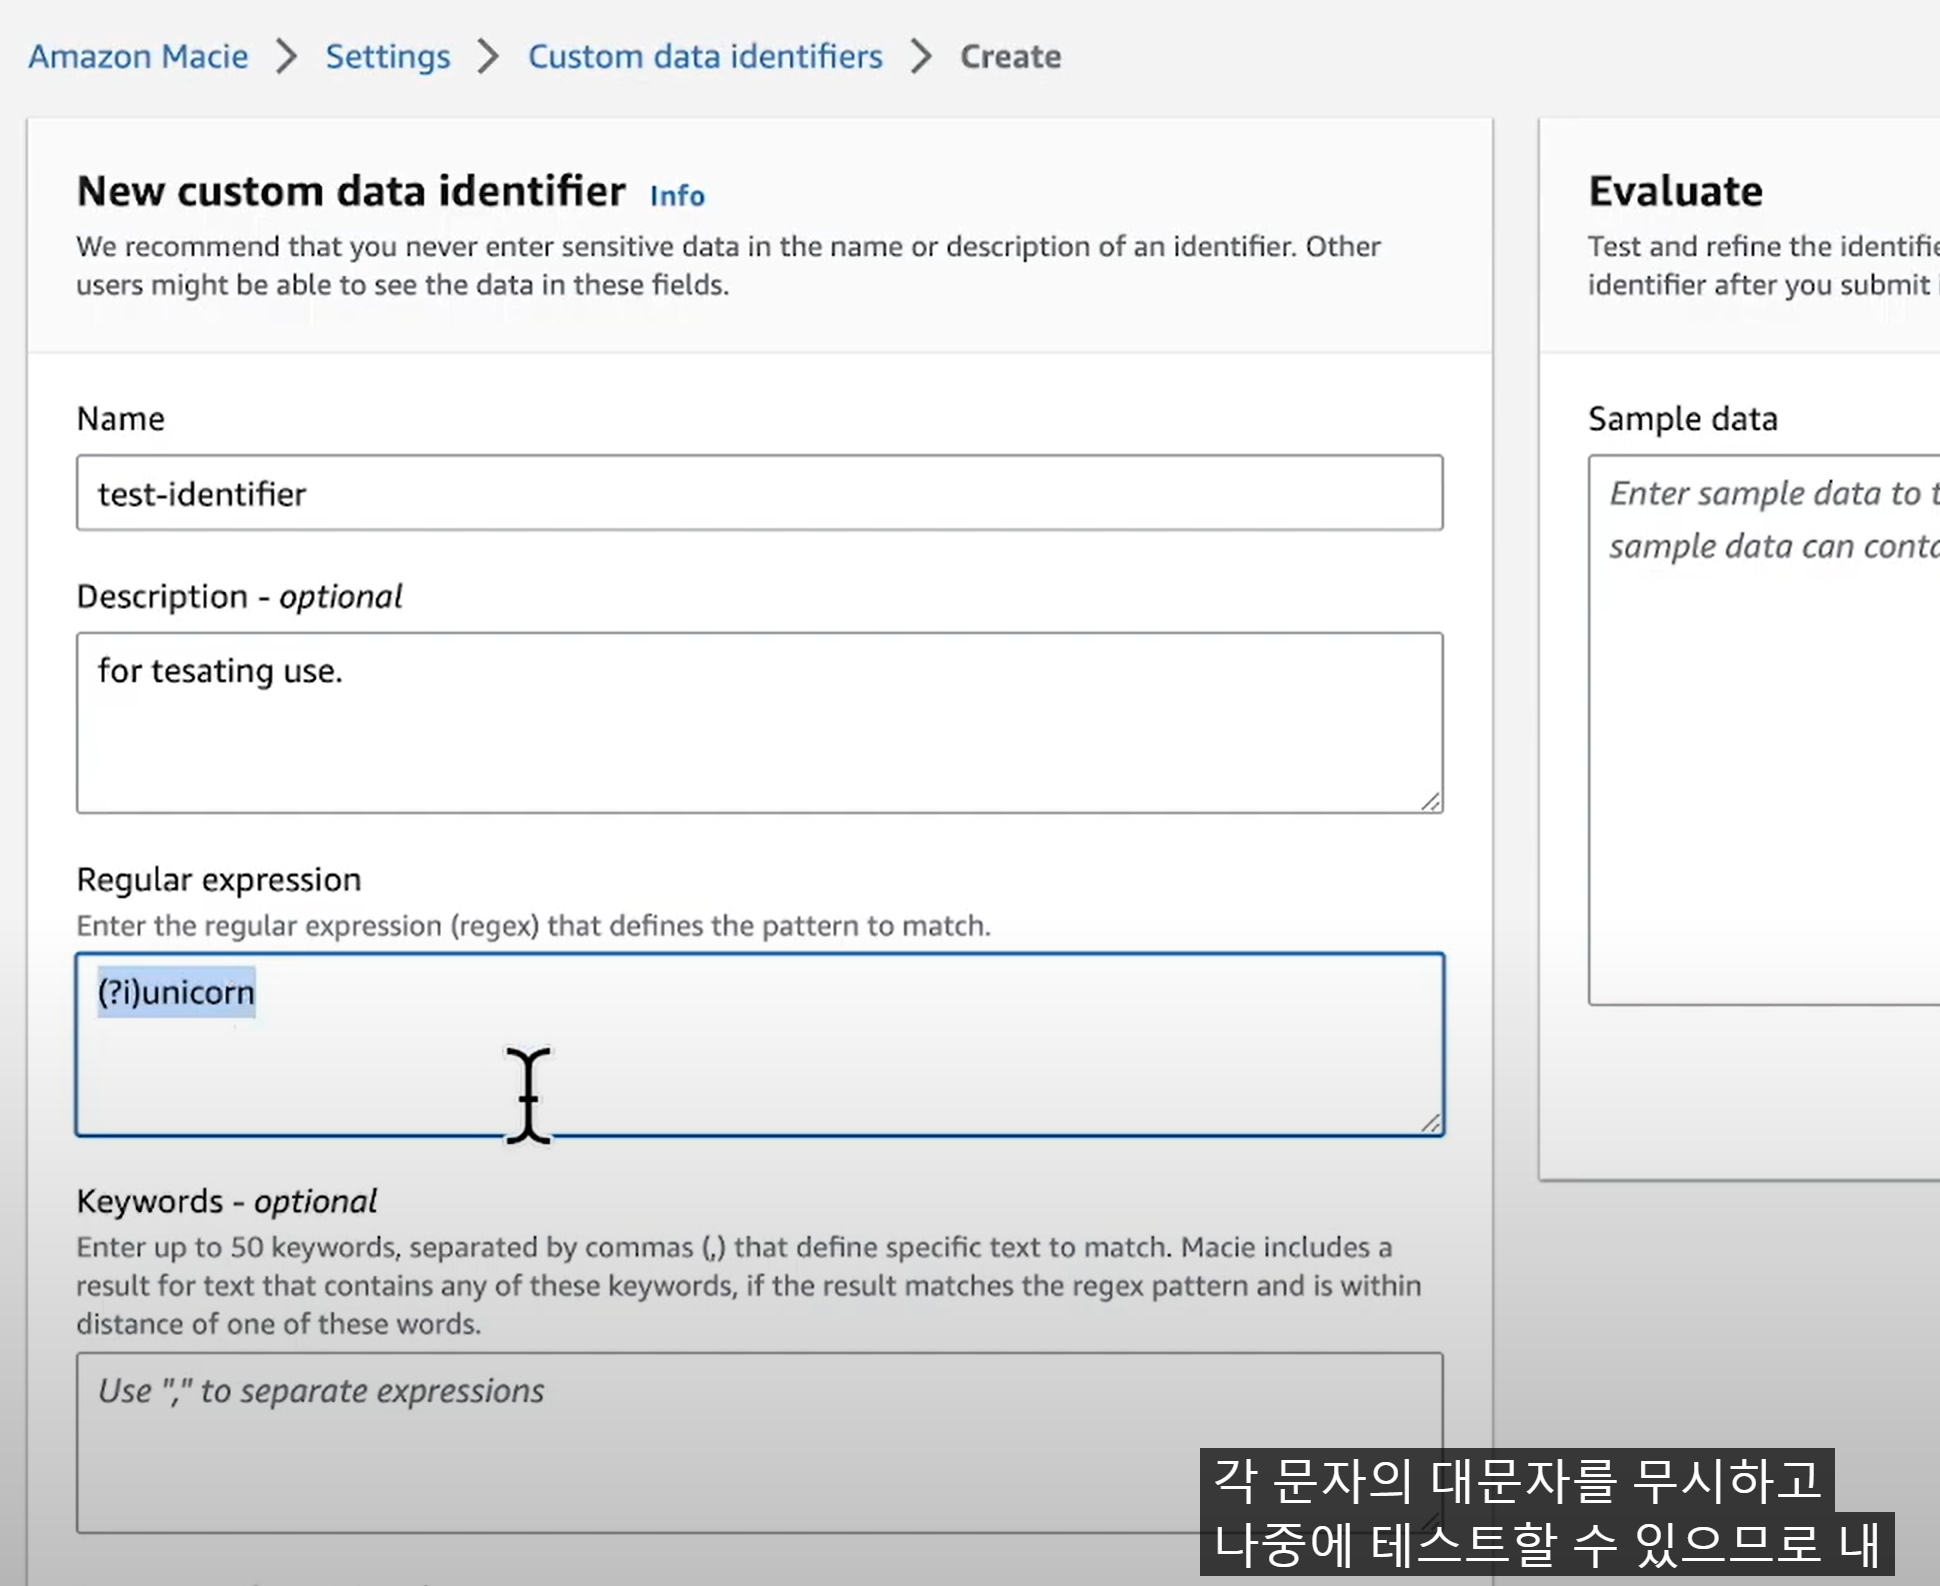Screen dimensions: 1940x1586
Task: Open the Info link beside heading
Action: tap(677, 195)
